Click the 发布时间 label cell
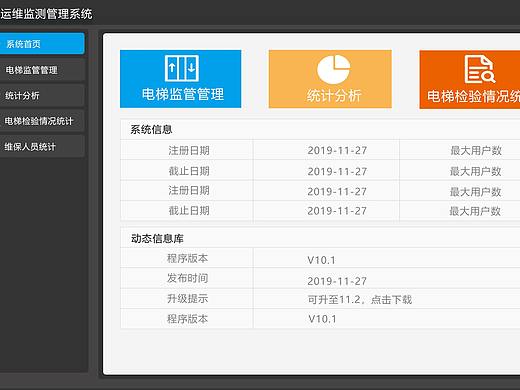This screenshot has height=390, width=520. [x=187, y=278]
